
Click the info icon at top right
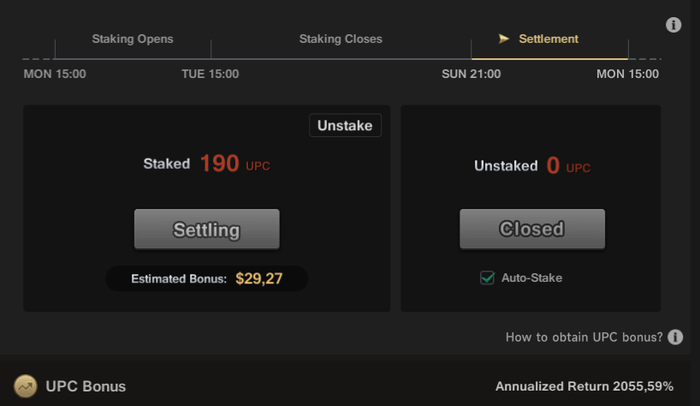[x=673, y=25]
